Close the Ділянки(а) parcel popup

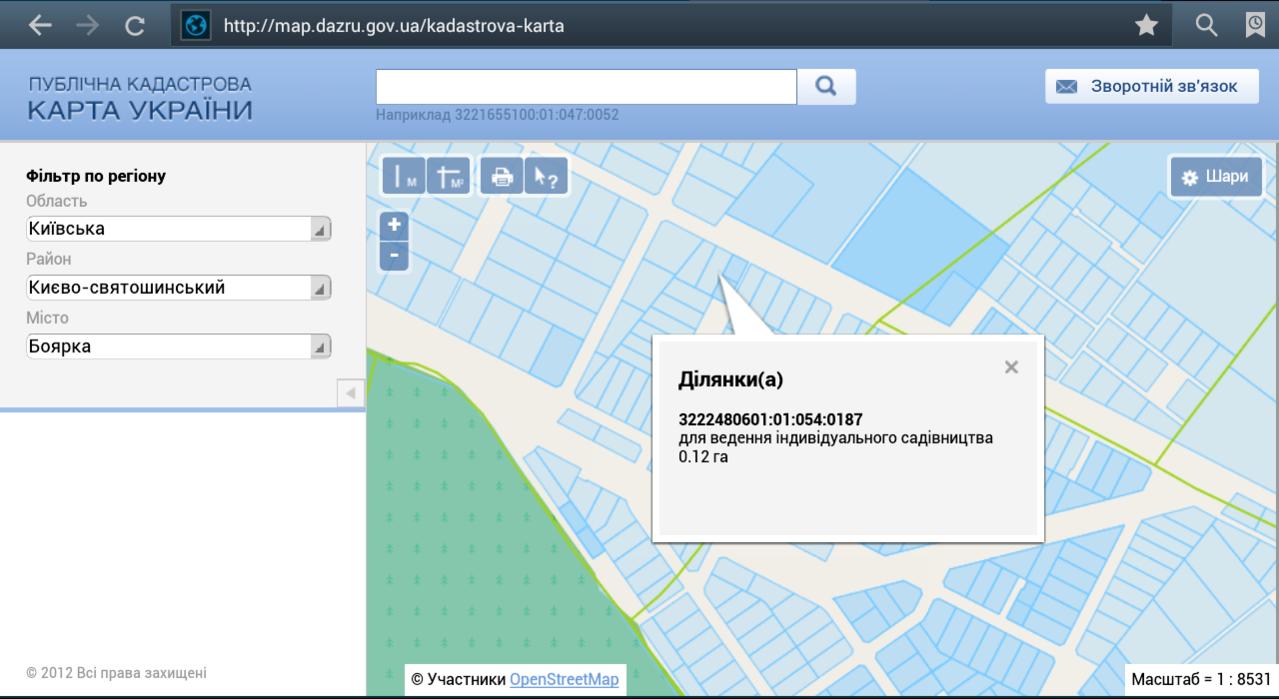click(x=1011, y=367)
